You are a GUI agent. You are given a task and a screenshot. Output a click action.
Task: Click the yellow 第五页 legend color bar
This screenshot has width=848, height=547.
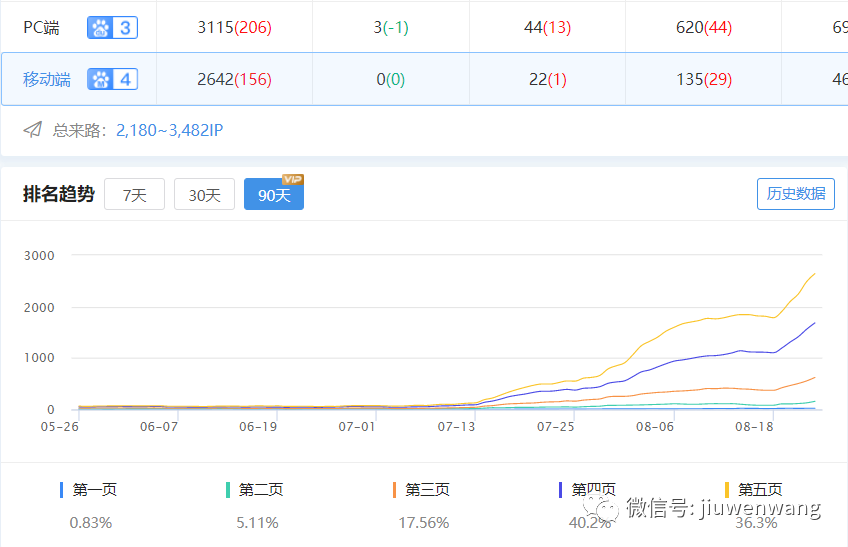[727, 490]
